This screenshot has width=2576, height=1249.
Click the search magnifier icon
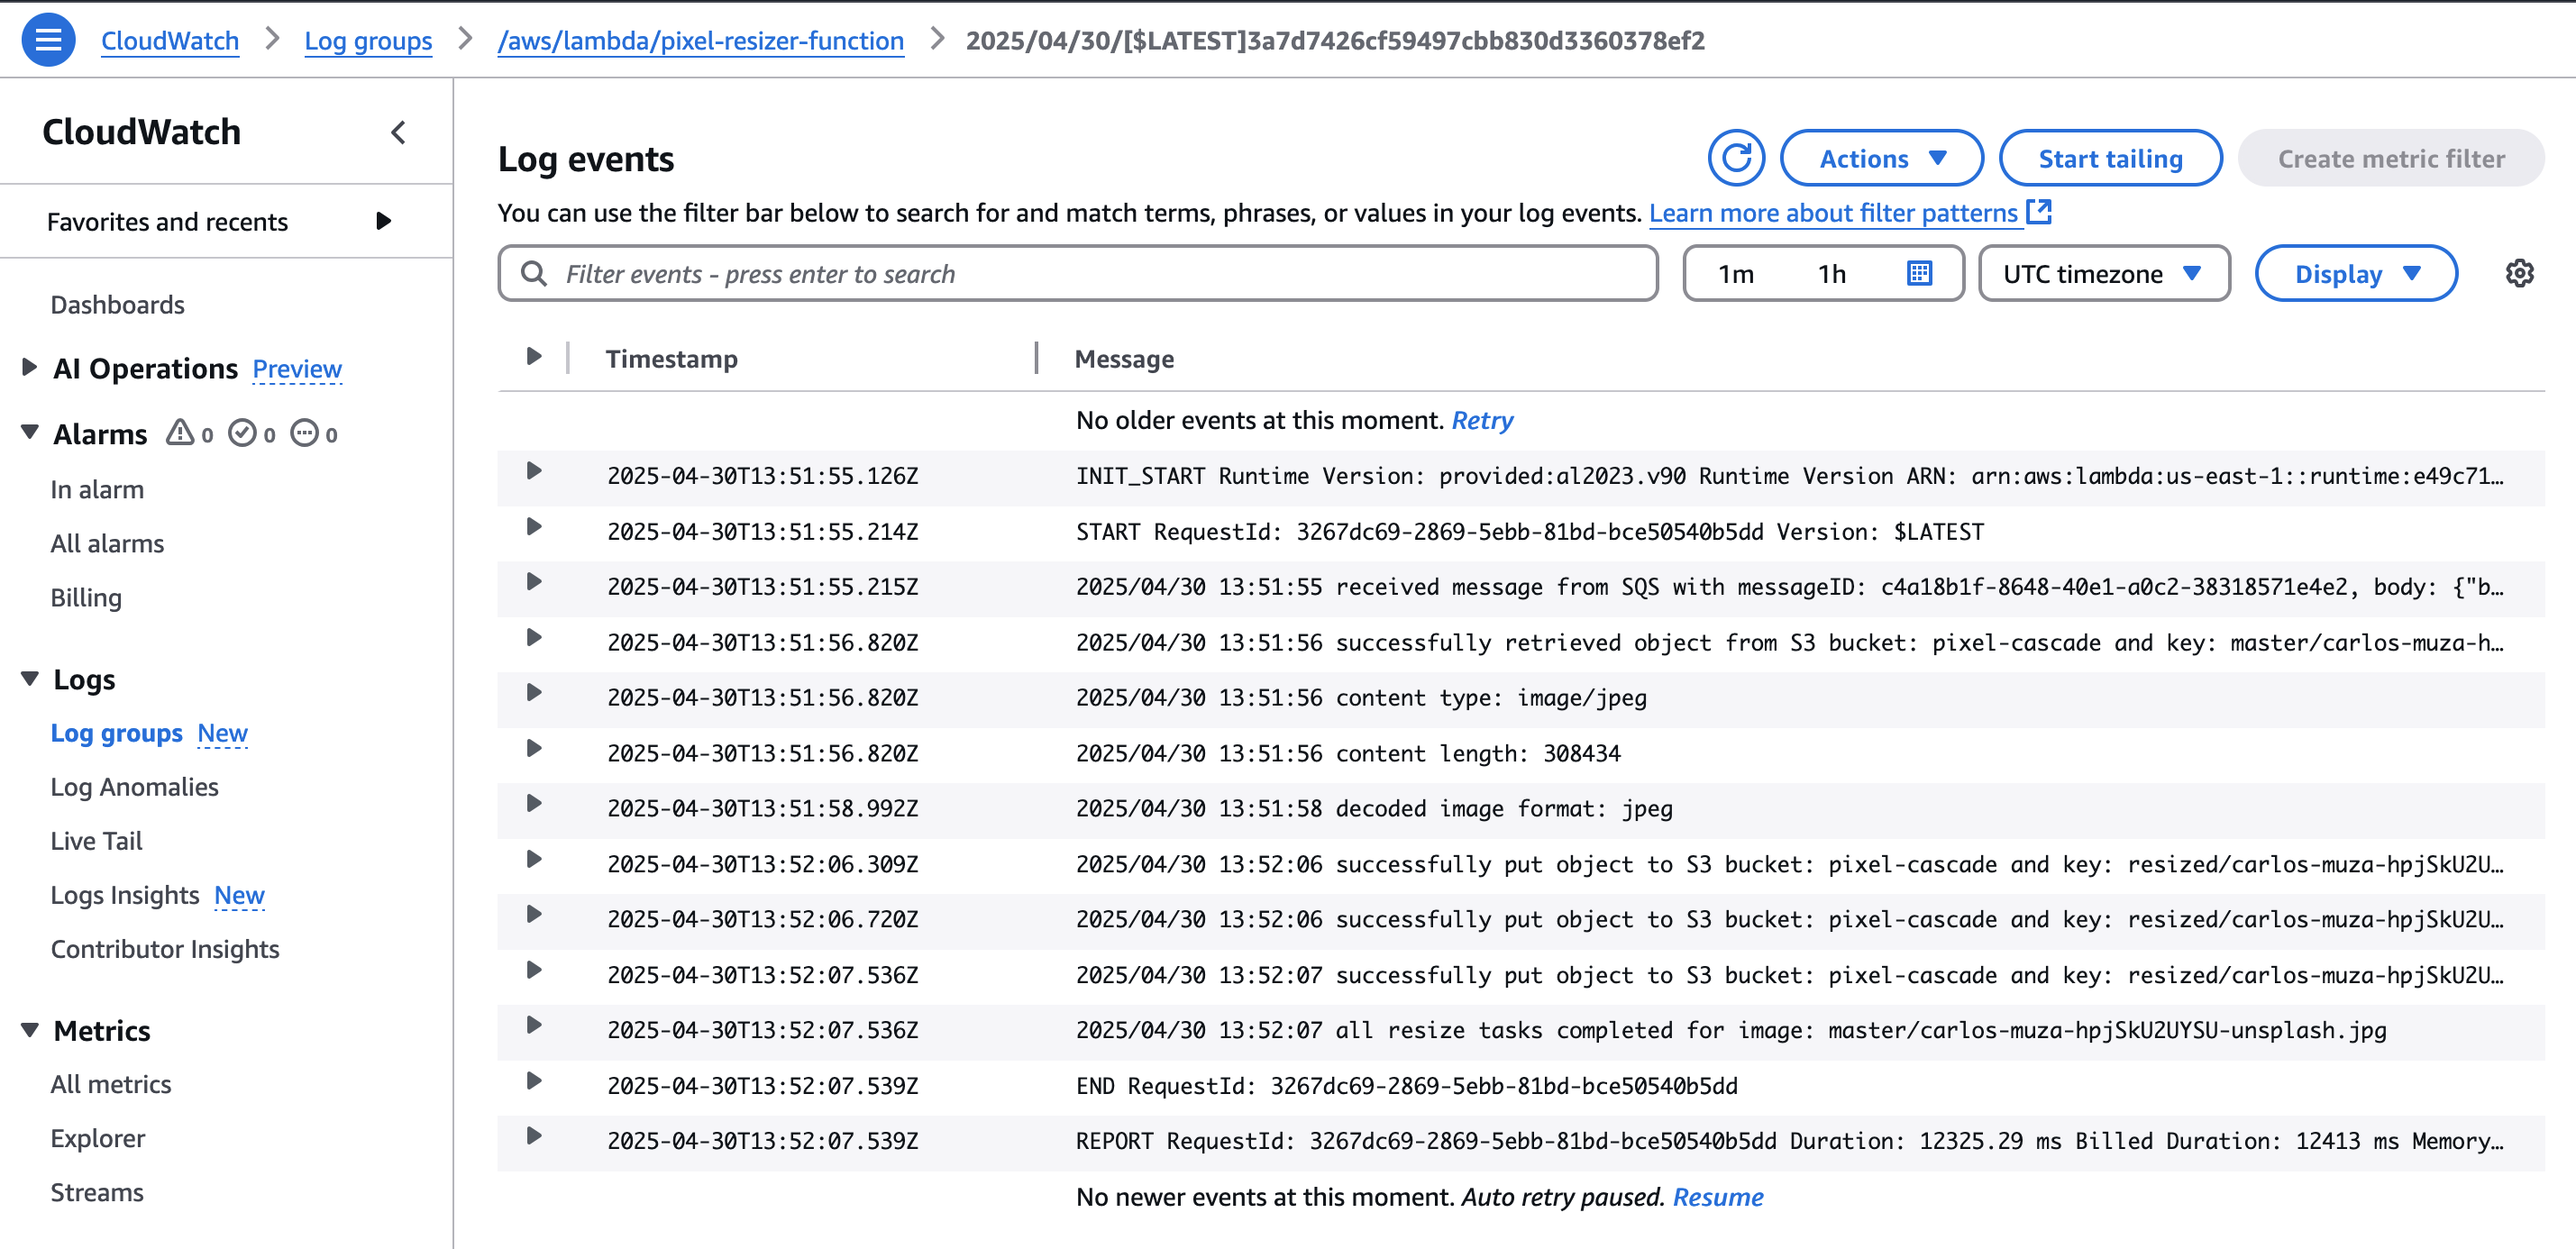(534, 273)
